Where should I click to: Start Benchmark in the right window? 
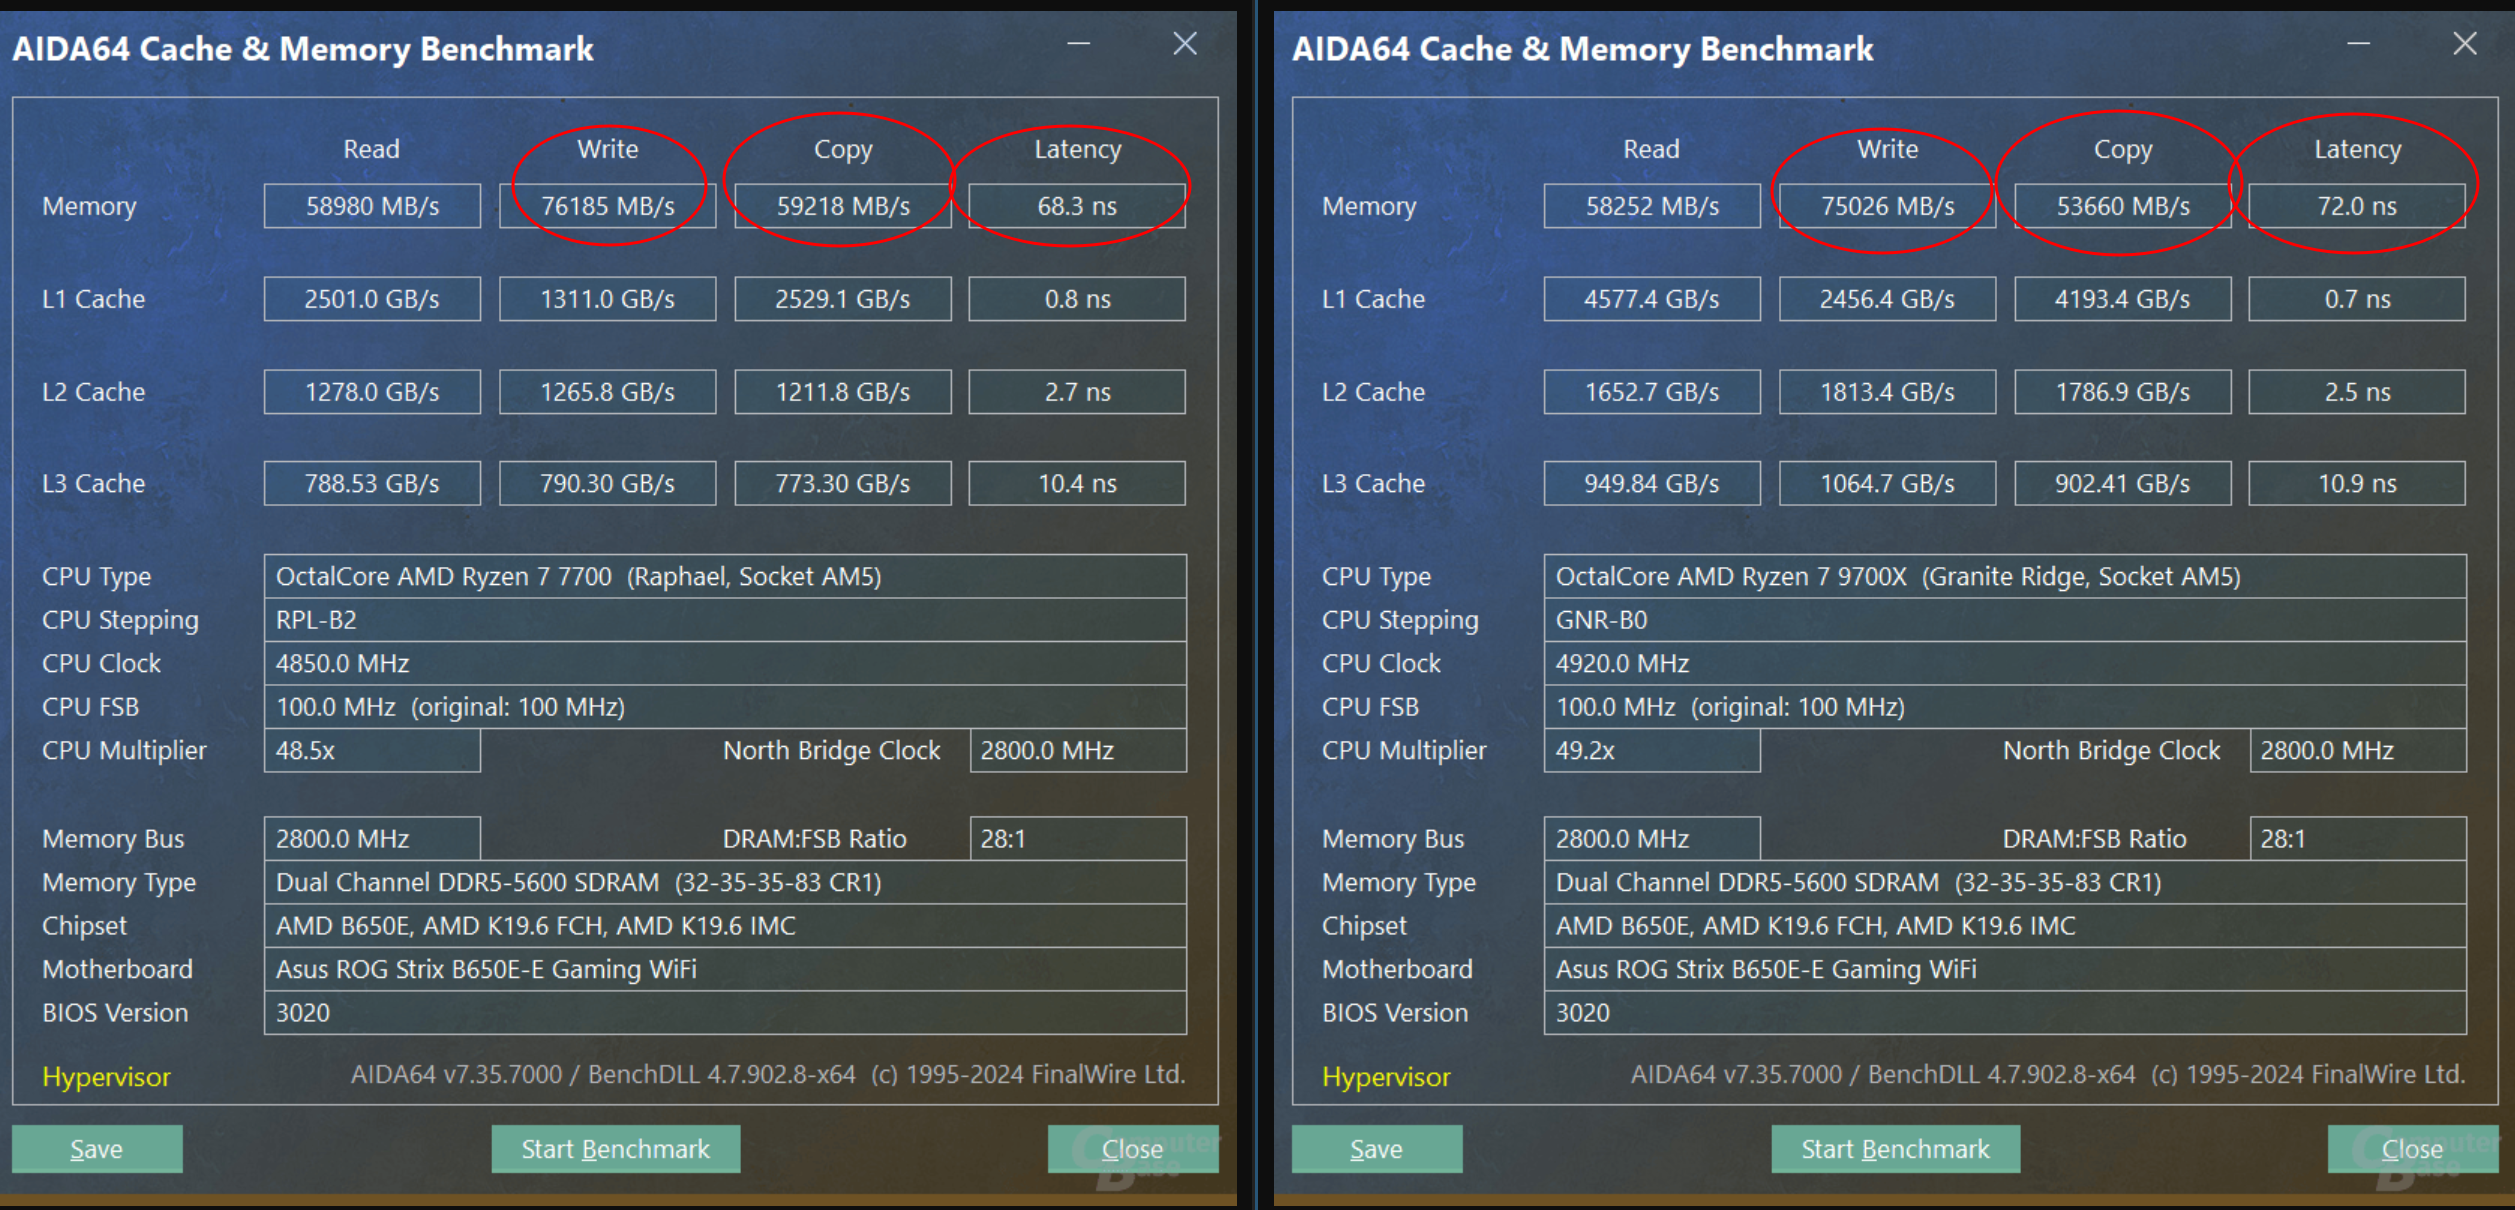coord(1895,1149)
